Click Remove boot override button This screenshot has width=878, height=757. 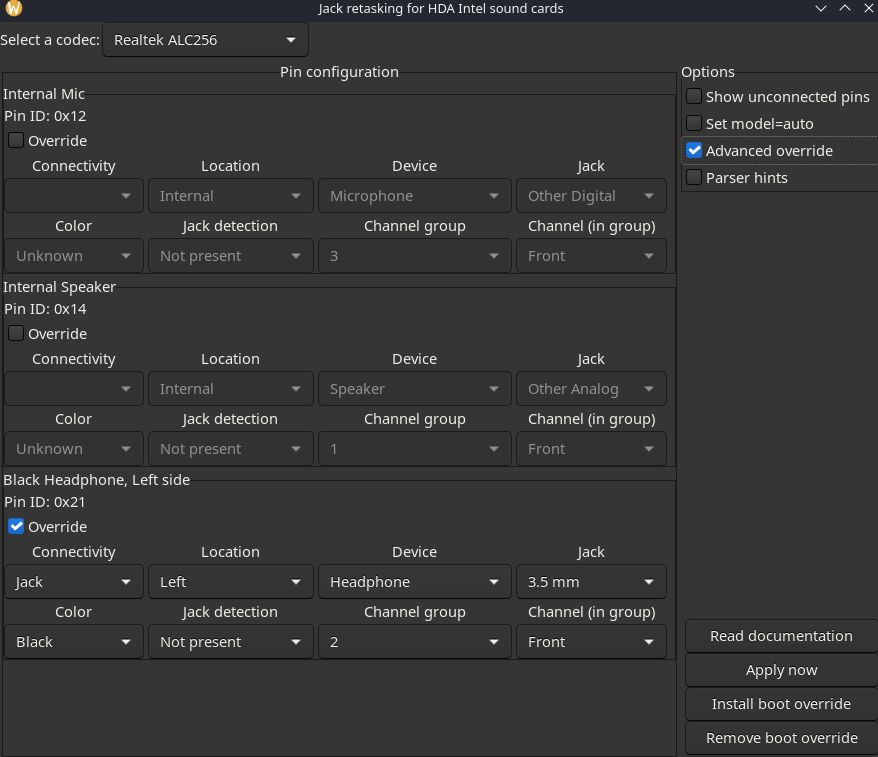(781, 738)
